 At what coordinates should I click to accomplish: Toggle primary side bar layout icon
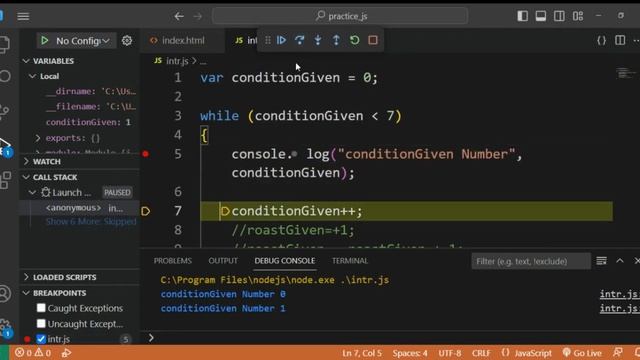[522, 16]
